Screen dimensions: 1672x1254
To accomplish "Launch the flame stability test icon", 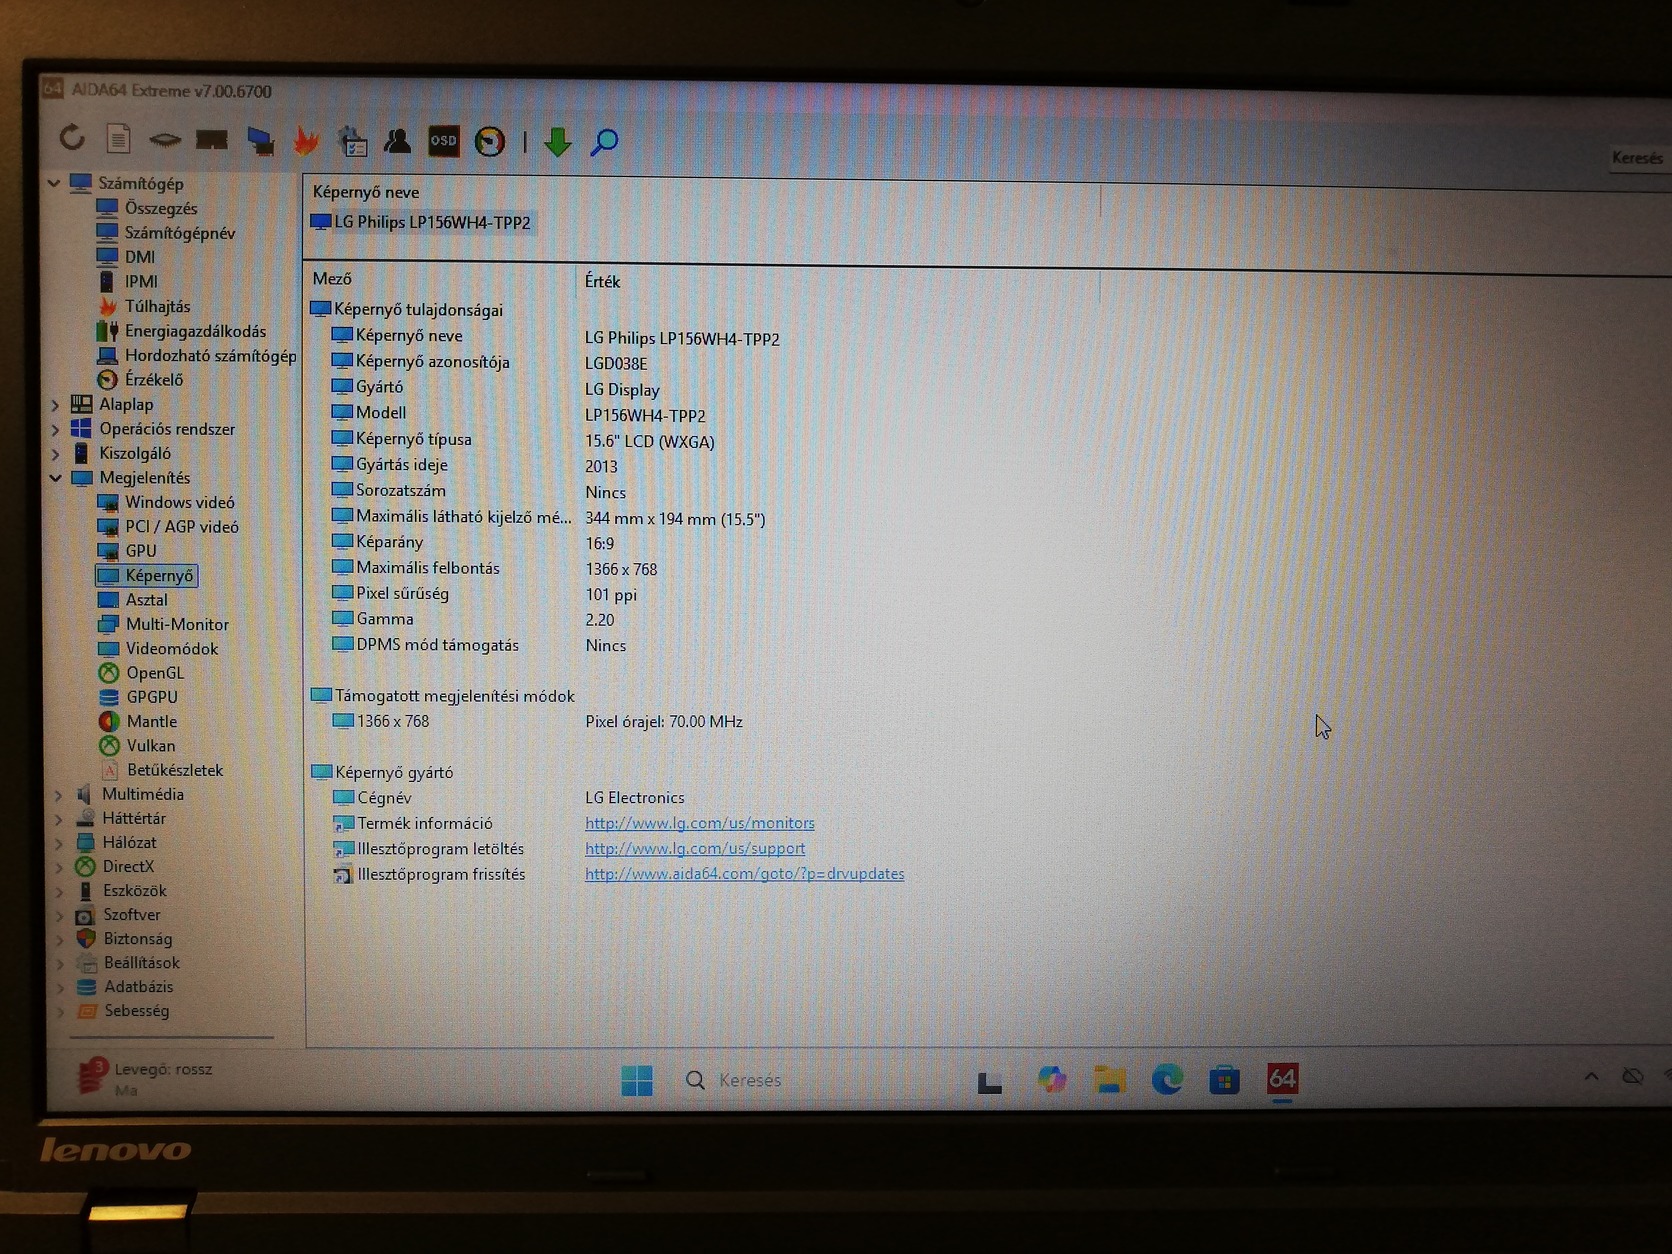I will (x=306, y=141).
